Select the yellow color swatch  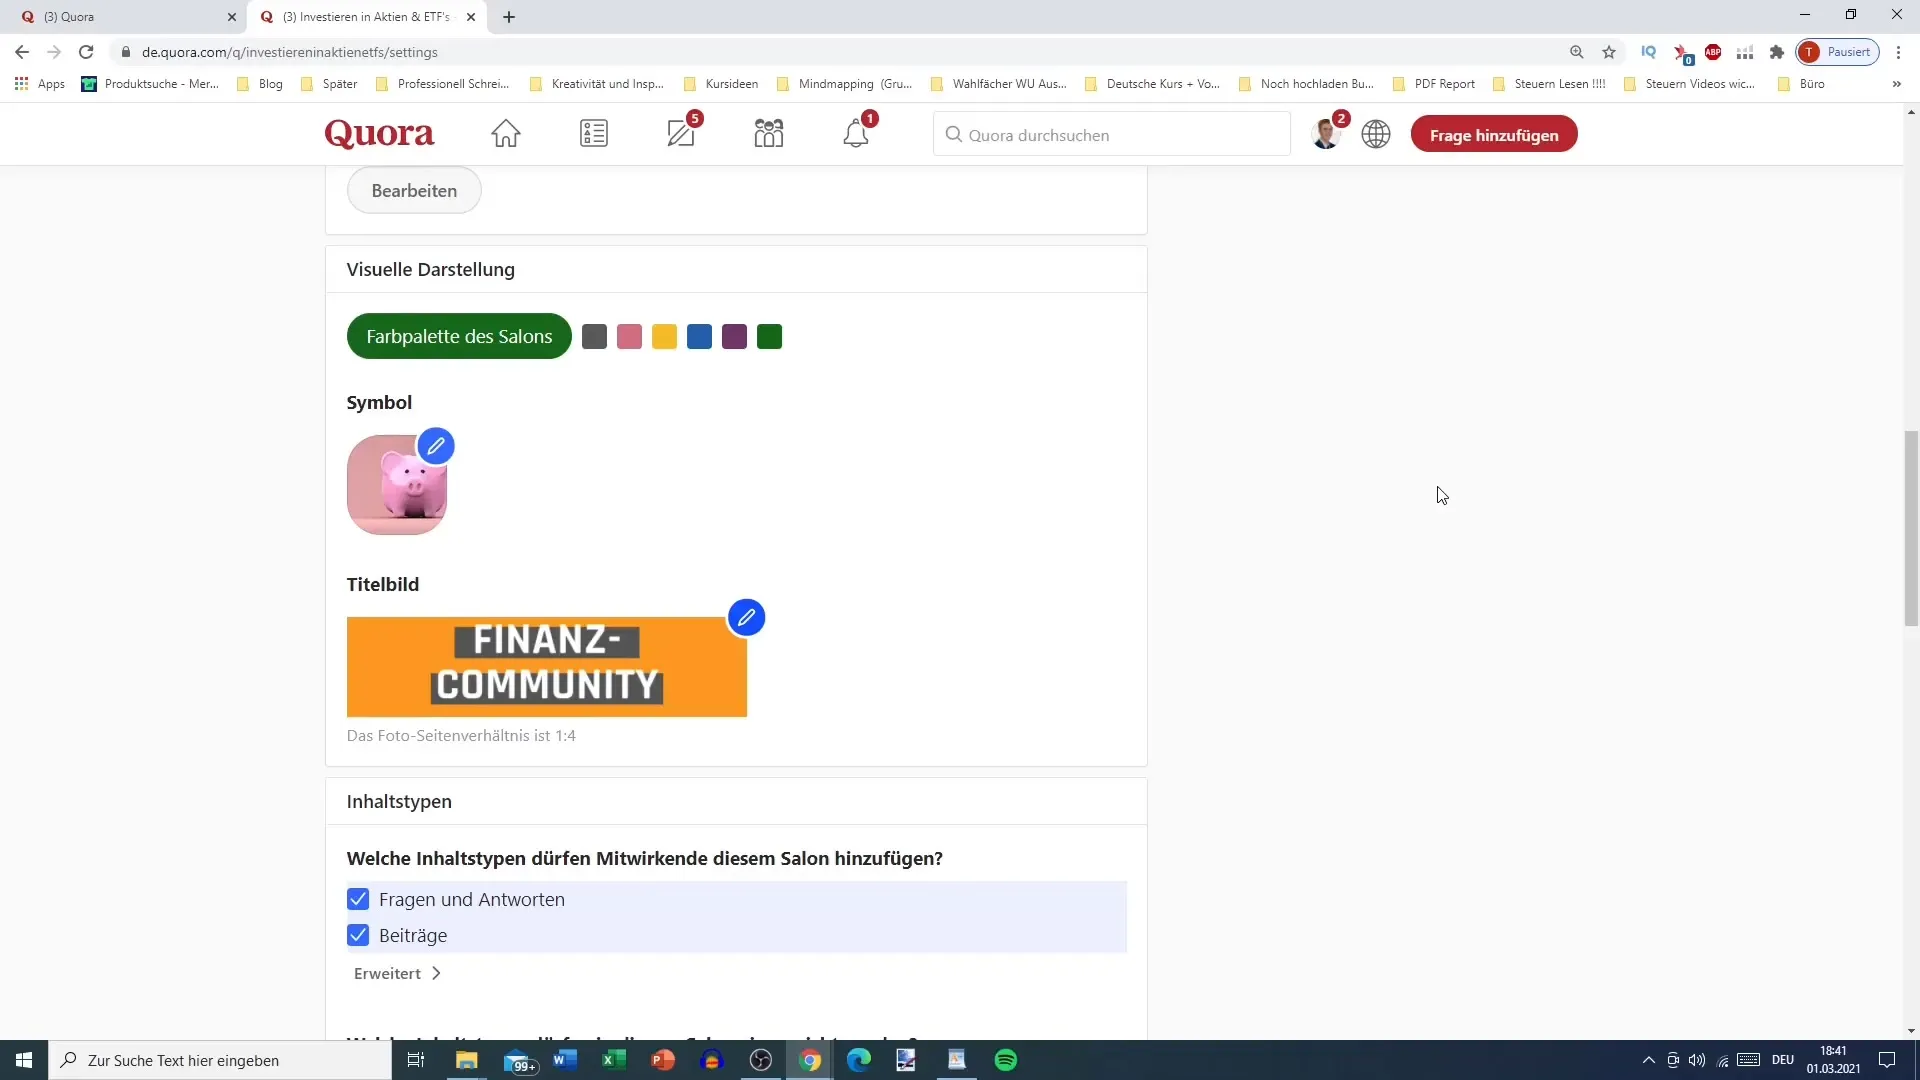point(664,337)
